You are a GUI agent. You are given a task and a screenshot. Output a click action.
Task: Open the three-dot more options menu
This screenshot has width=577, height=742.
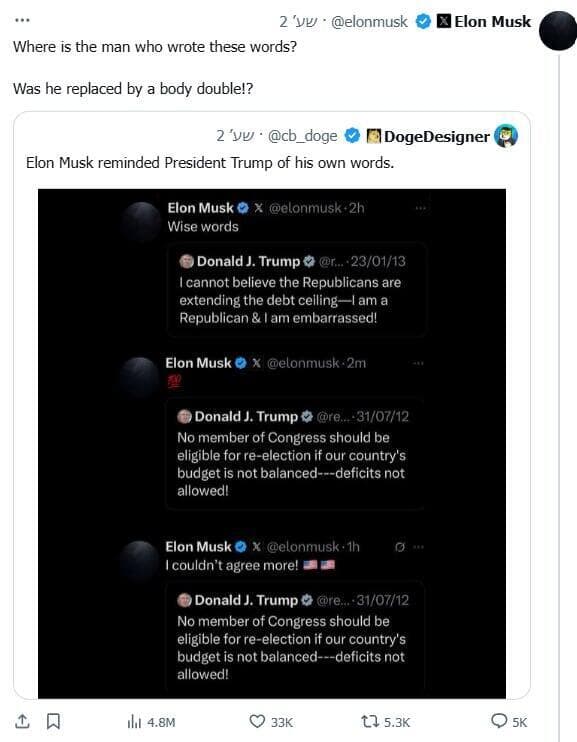[x=22, y=20]
